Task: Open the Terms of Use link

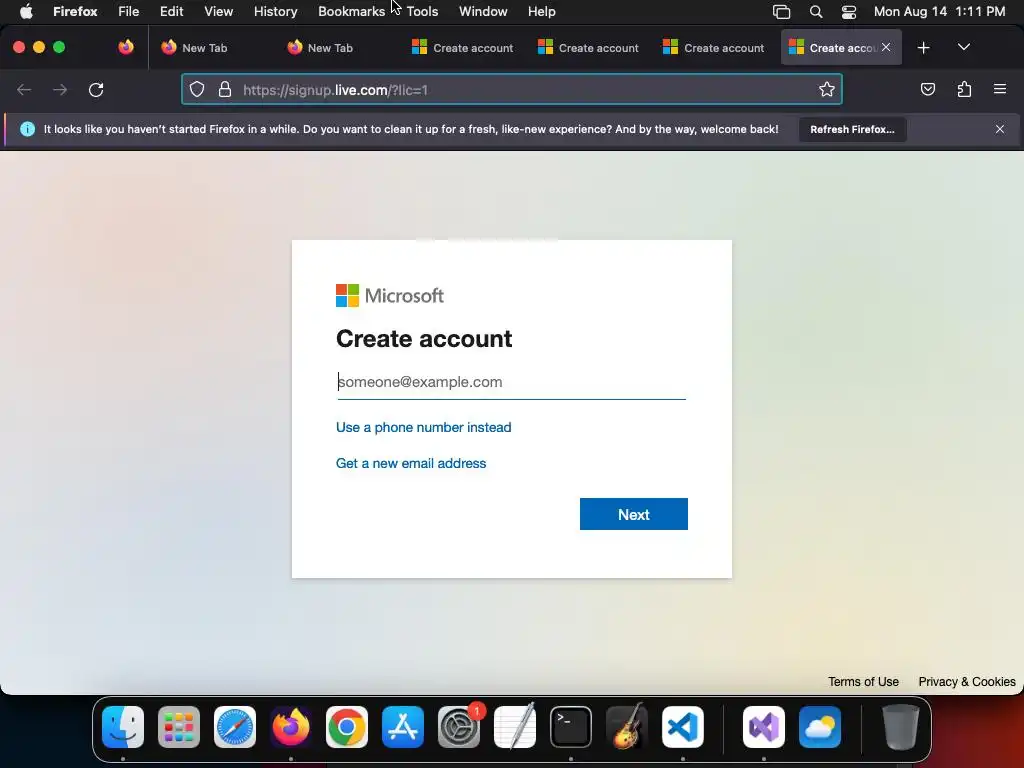Action: [x=863, y=681]
